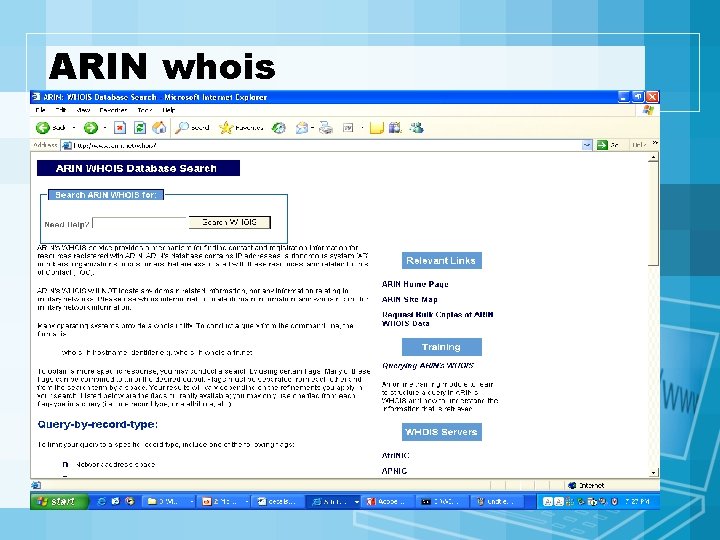
Task: Open the ARIN Site Map link
Action: pos(410,299)
